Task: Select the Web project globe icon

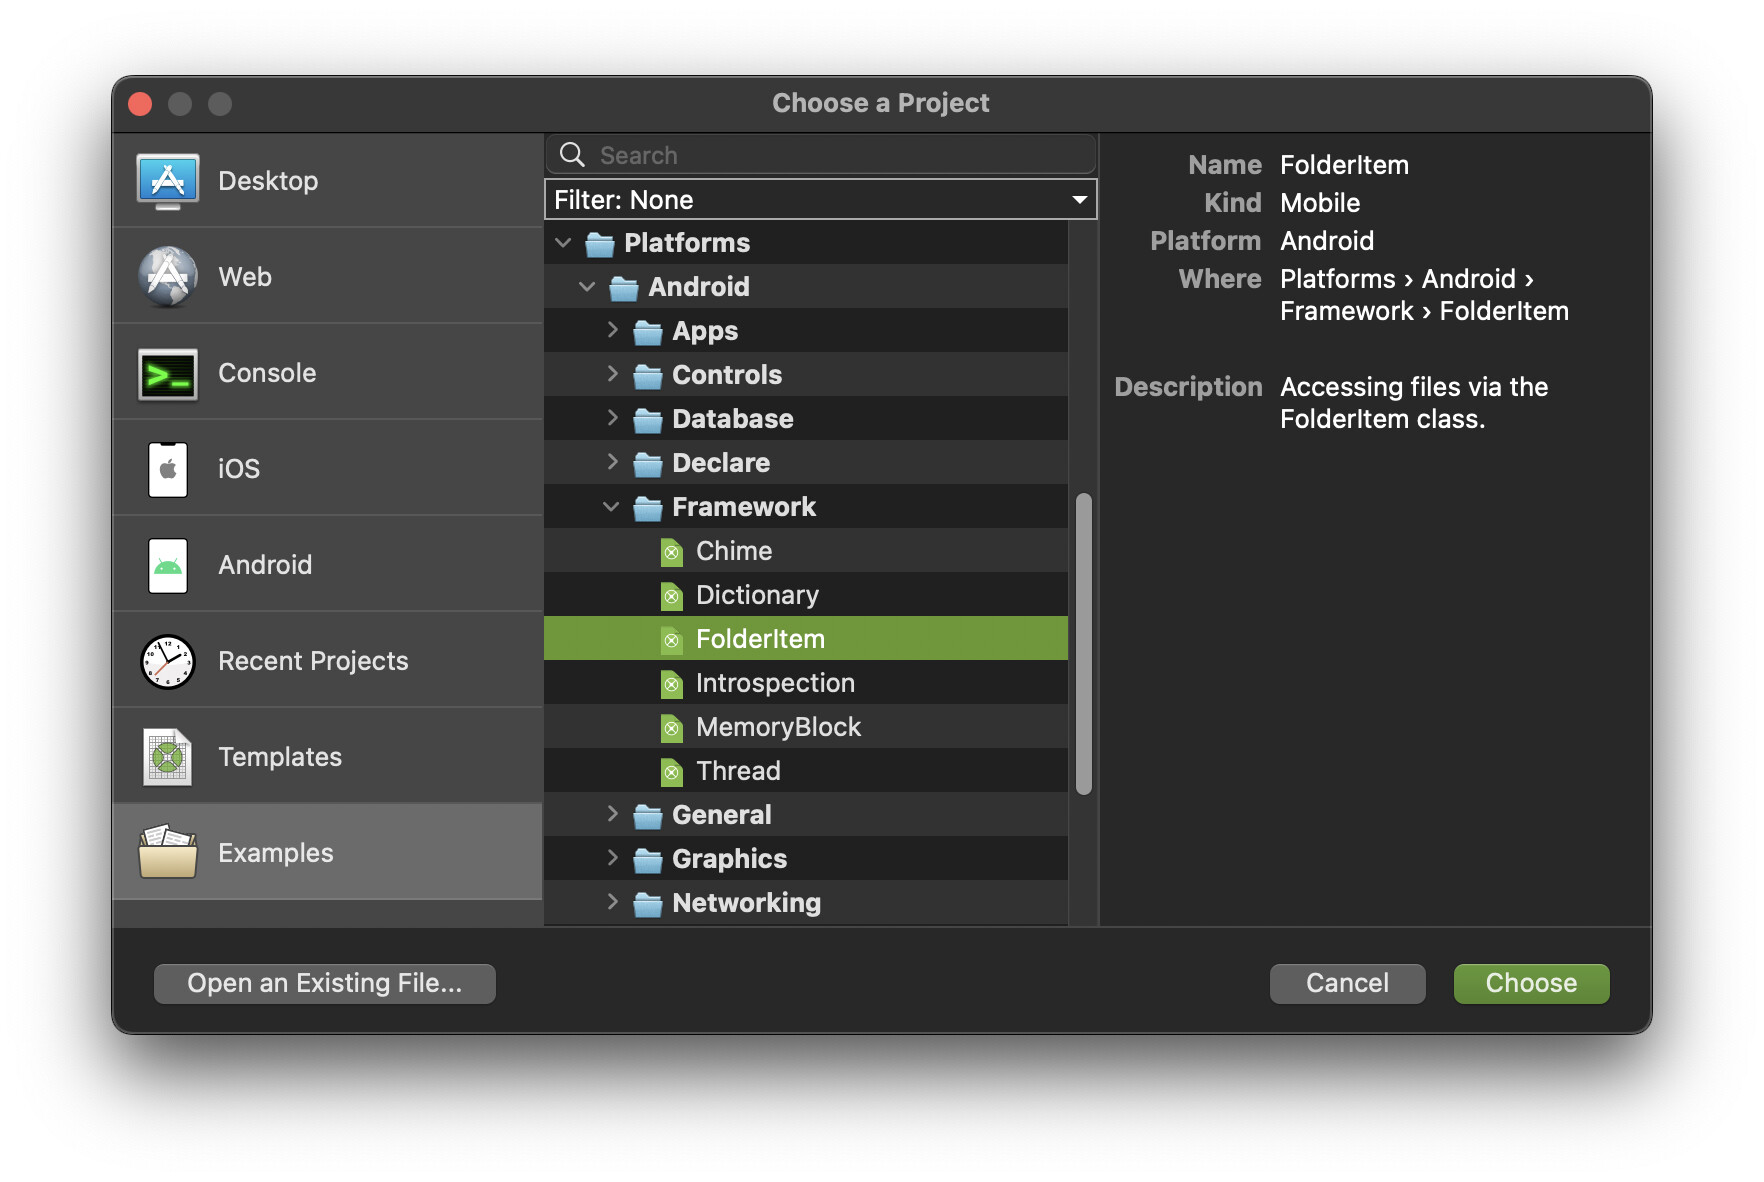Action: (x=168, y=277)
